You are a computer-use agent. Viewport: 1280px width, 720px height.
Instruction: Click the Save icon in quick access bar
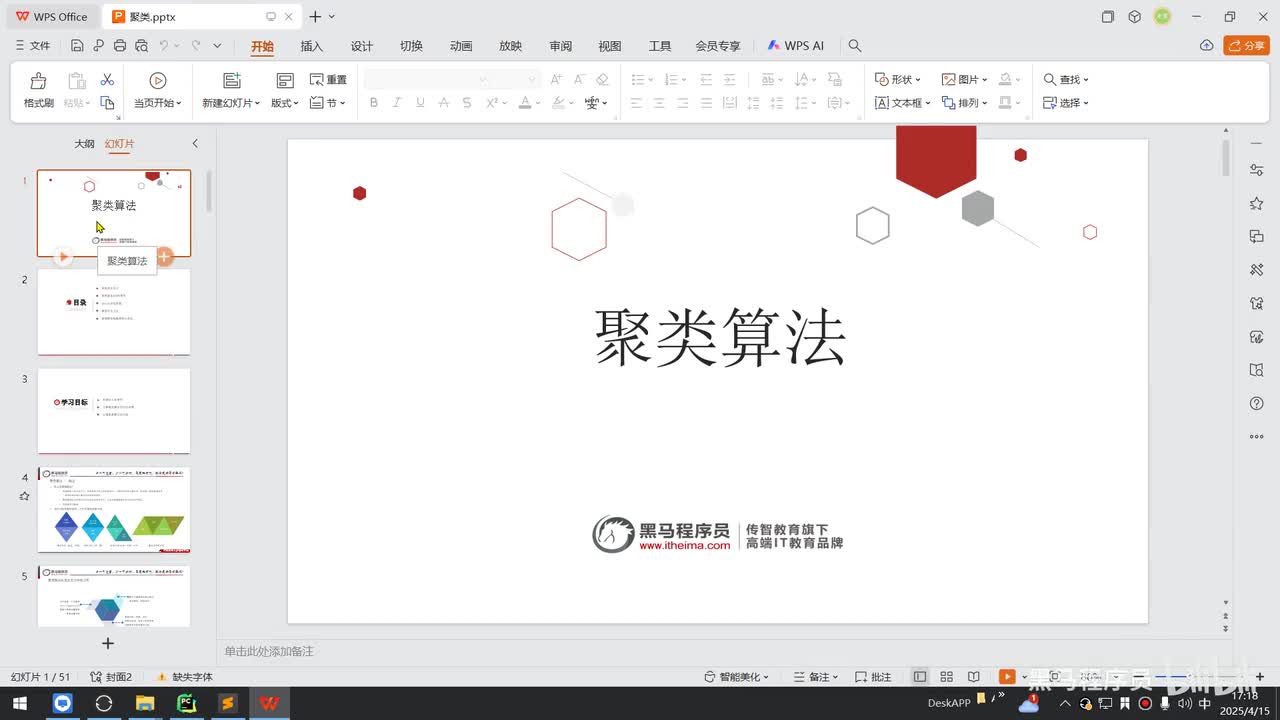point(77,46)
